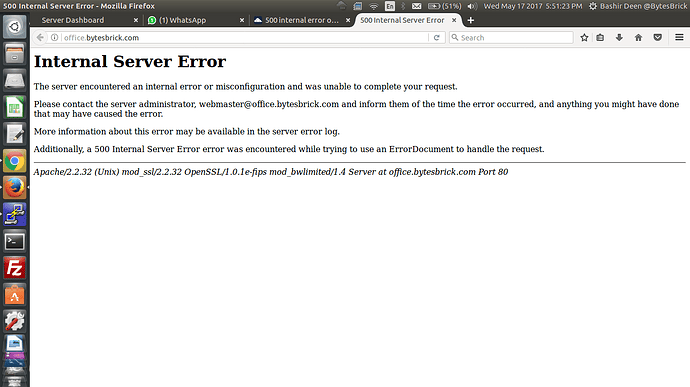
Task: Switch to '500 internal error o...' tab
Action: click(x=302, y=20)
